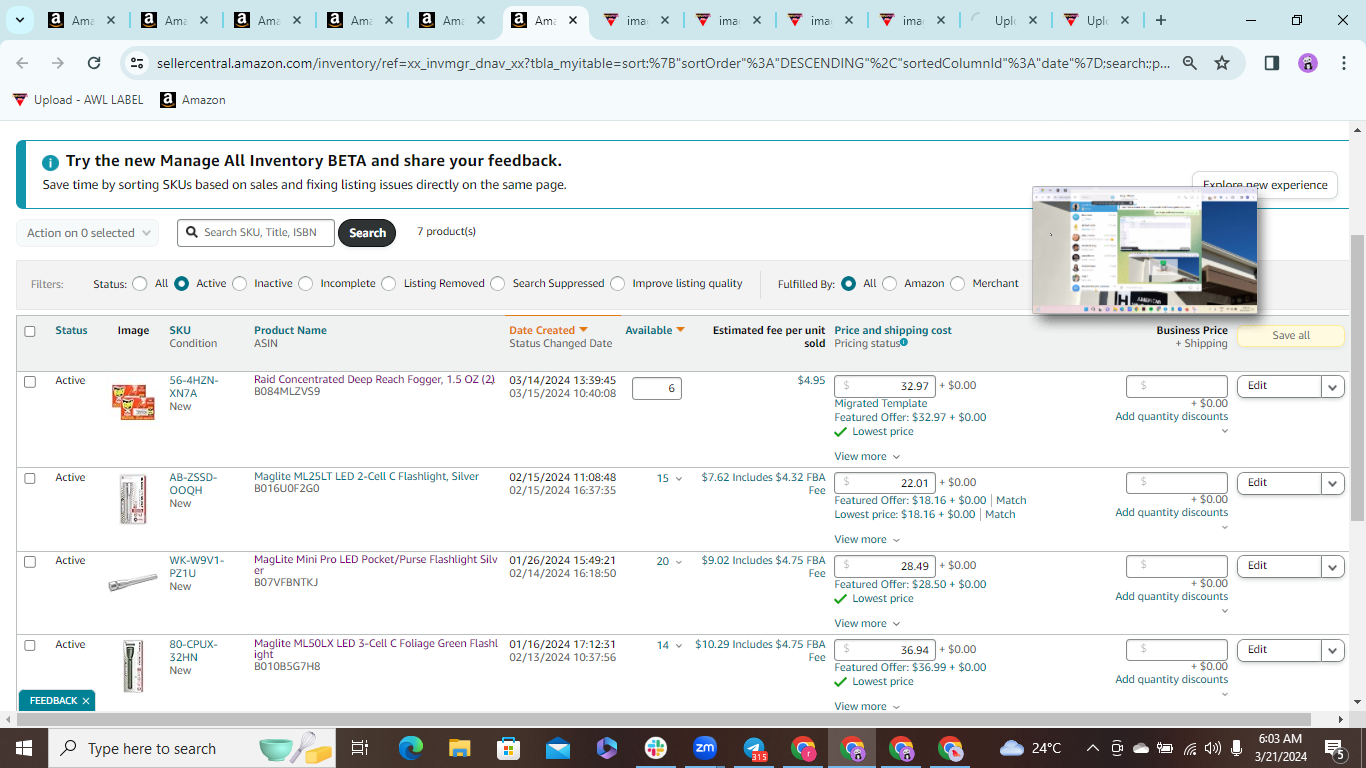Open the zoom magnifier in address bar

click(x=1190, y=63)
